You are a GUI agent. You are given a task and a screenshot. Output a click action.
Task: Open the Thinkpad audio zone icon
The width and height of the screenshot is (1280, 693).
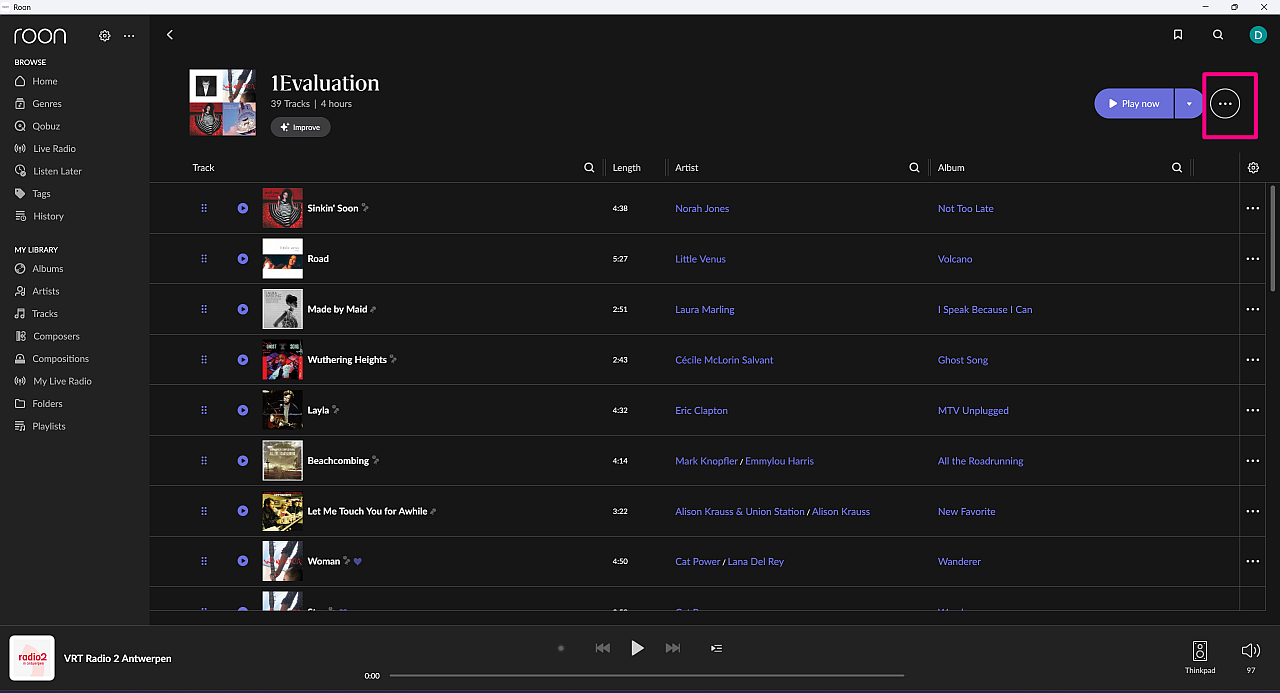pyautogui.click(x=1200, y=651)
